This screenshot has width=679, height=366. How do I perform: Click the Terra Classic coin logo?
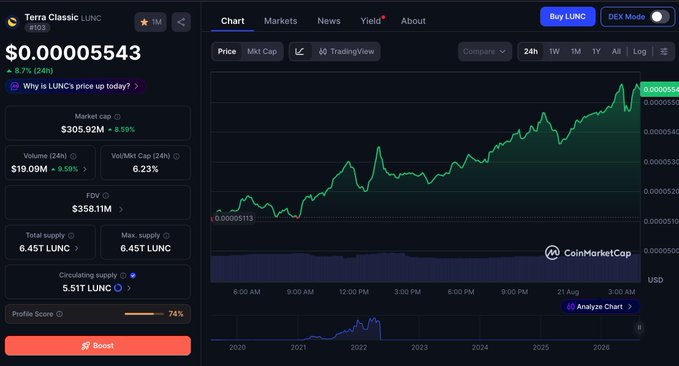(13, 22)
